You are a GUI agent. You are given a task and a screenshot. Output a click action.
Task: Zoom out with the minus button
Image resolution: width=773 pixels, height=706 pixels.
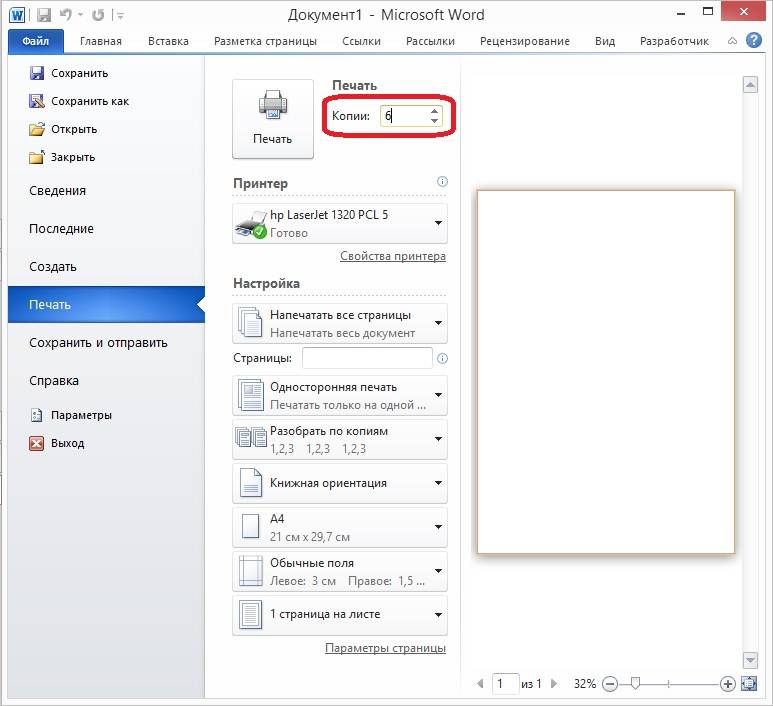610,684
